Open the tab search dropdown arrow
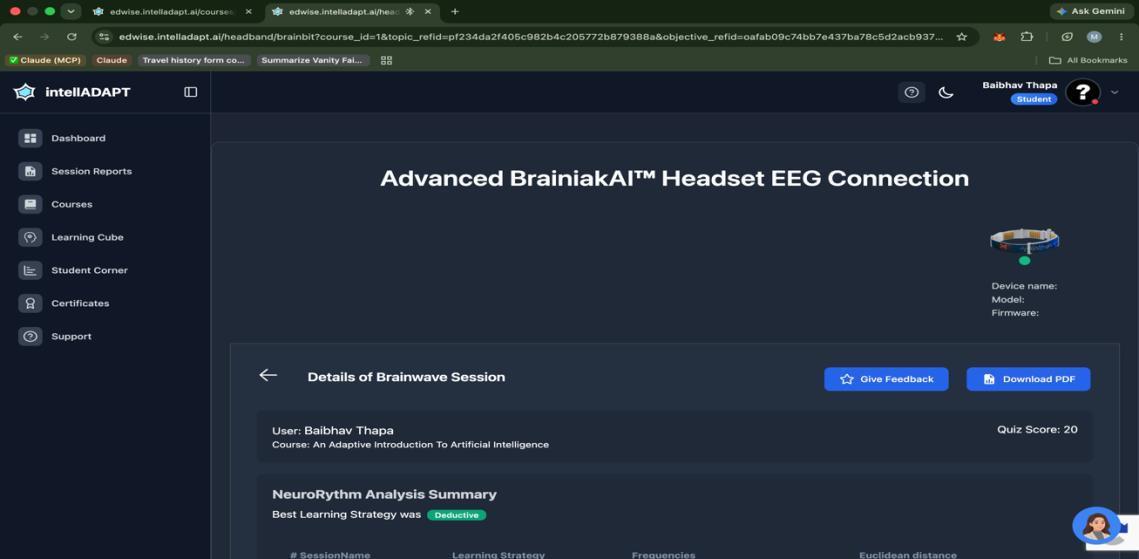The width and height of the screenshot is (1139, 559). tap(70, 12)
